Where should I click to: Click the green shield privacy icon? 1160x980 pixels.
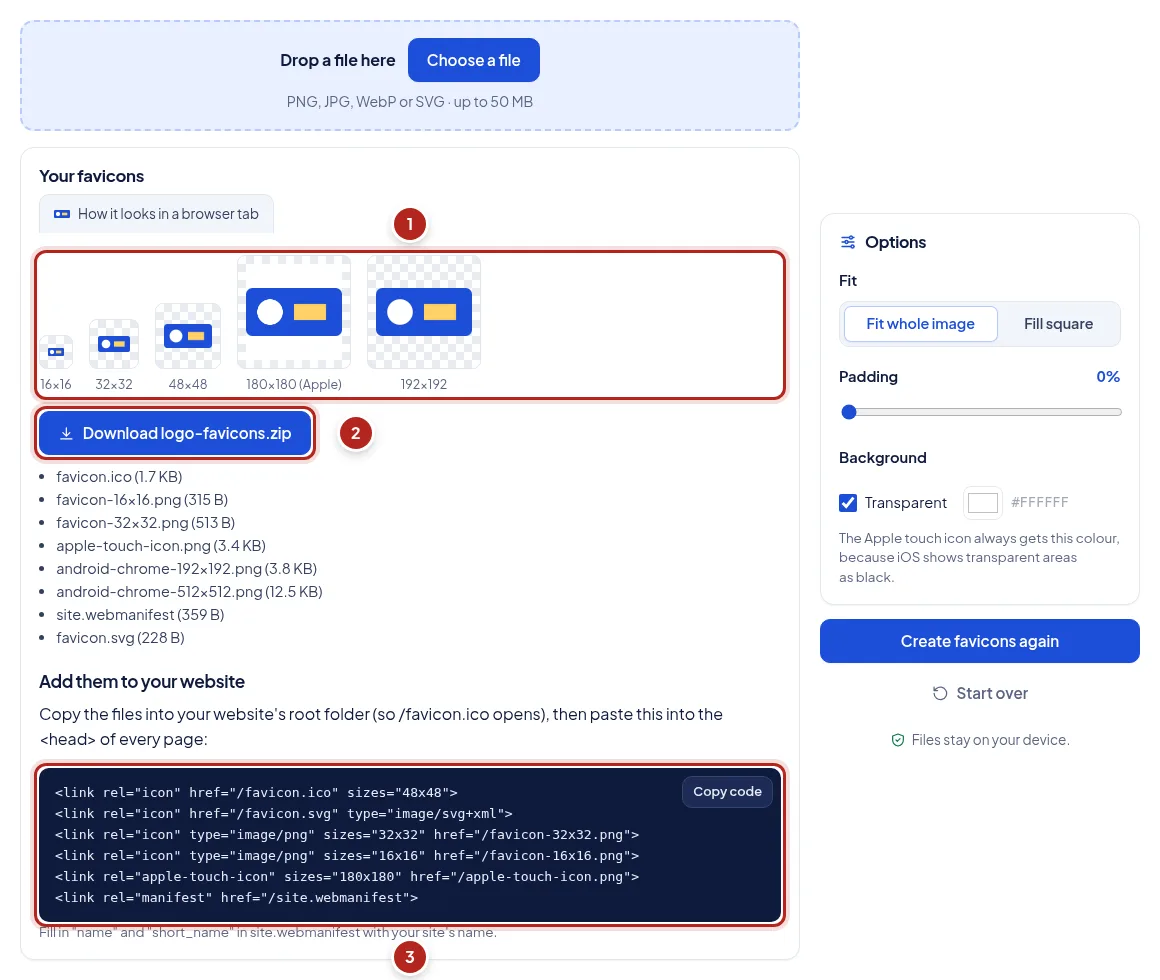(897, 740)
